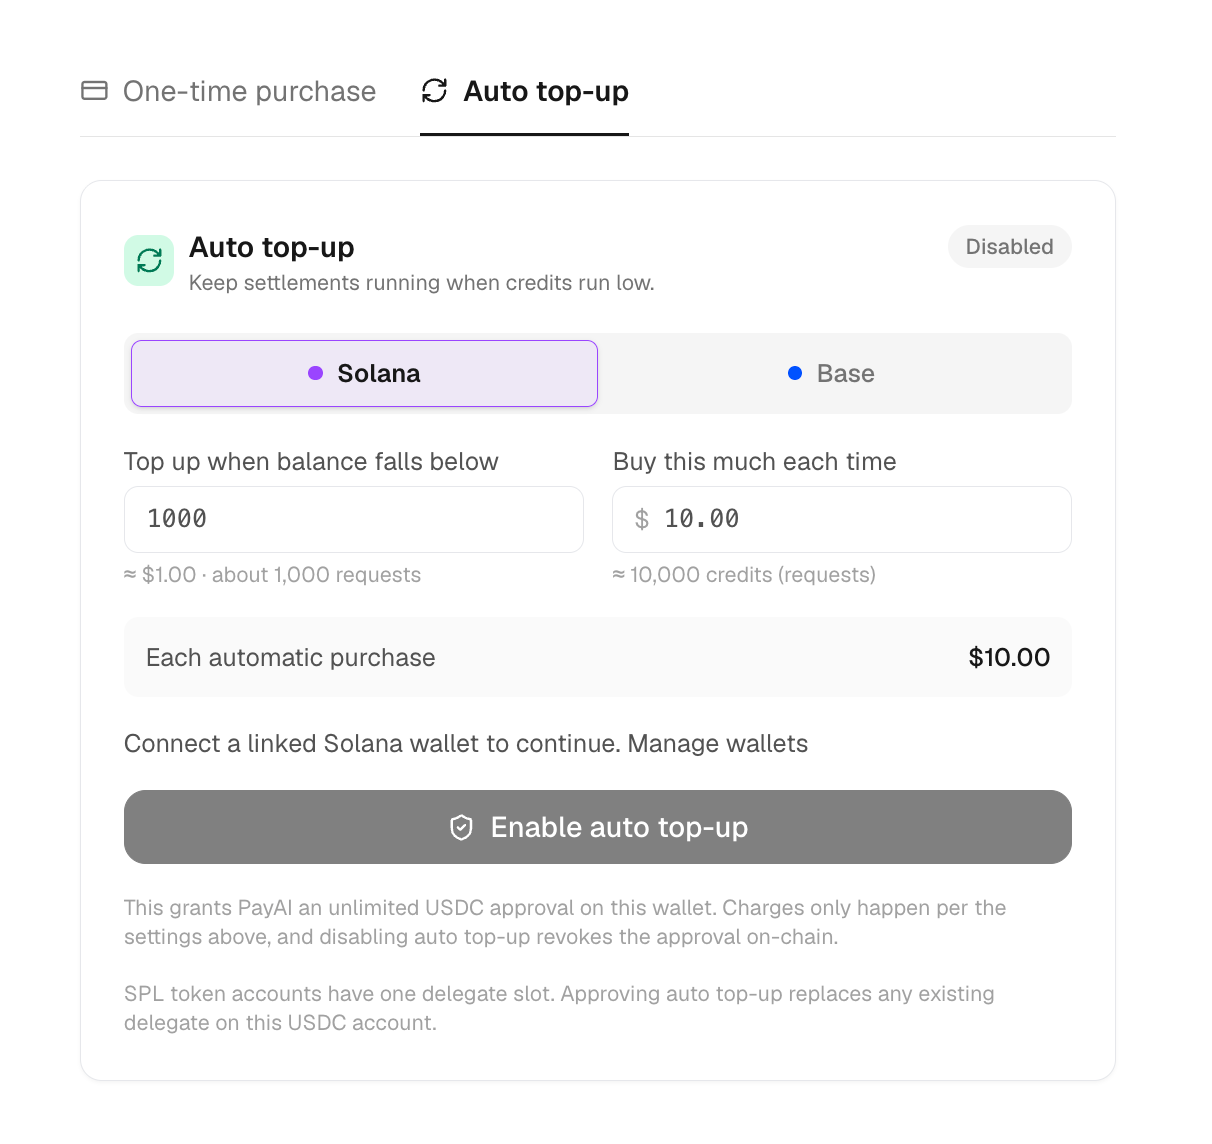Click the green auto top-up sync icon
This screenshot has height=1144, width=1212.
(149, 260)
